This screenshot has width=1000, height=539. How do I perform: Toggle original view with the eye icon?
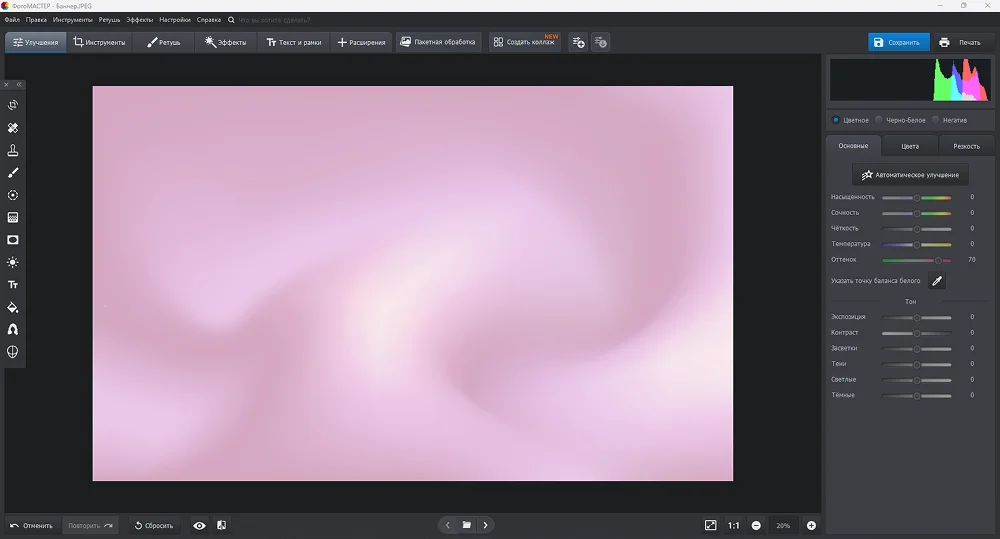pyautogui.click(x=199, y=525)
